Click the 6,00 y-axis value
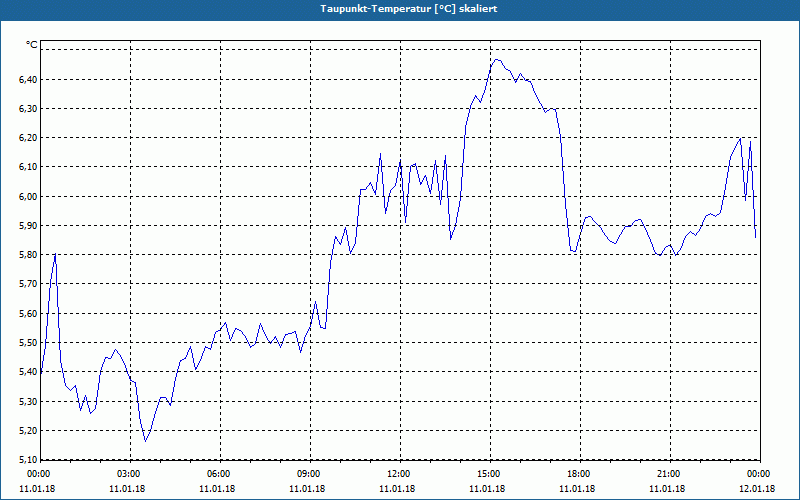Image resolution: width=800 pixels, height=500 pixels. (x=29, y=196)
